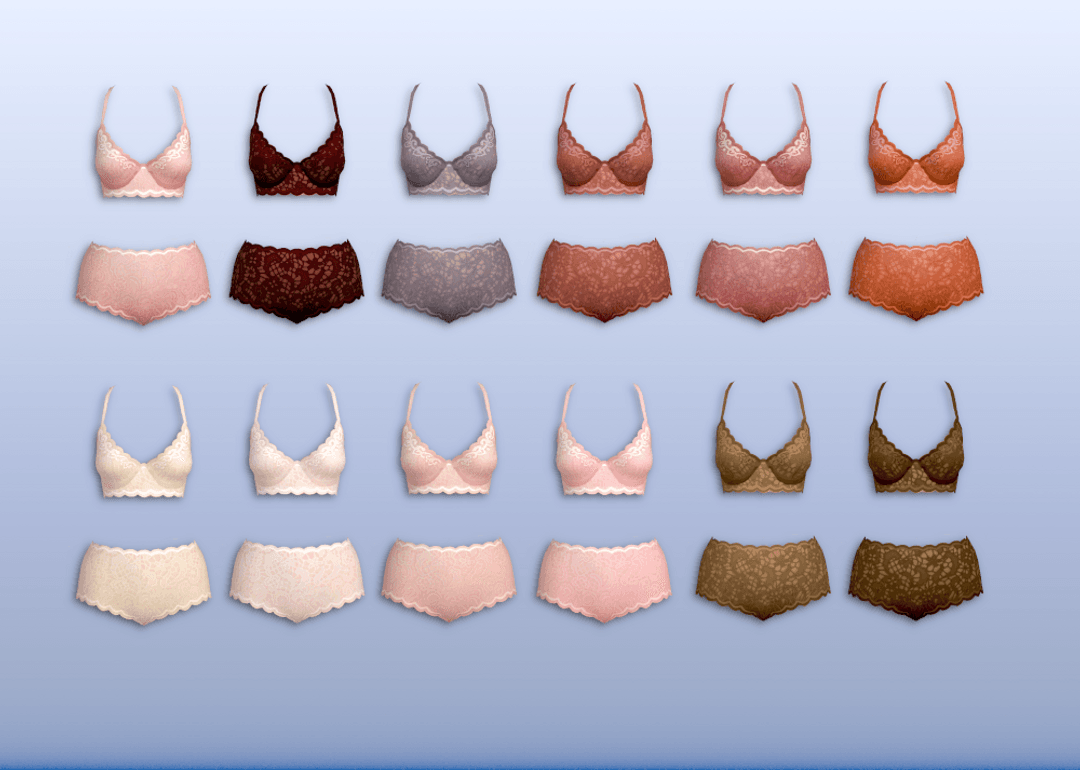
Task: Click the dusty rose panties
Action: coord(760,280)
